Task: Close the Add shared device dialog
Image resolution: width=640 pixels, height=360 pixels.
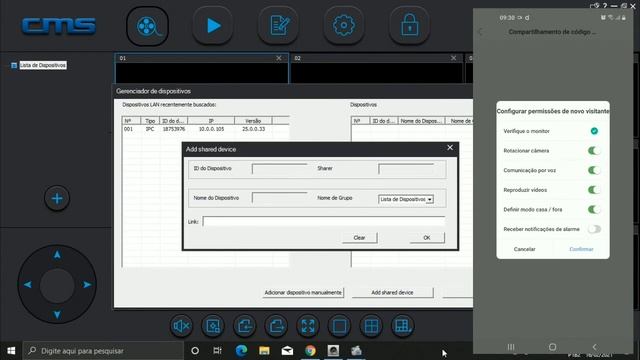Action: tap(450, 148)
